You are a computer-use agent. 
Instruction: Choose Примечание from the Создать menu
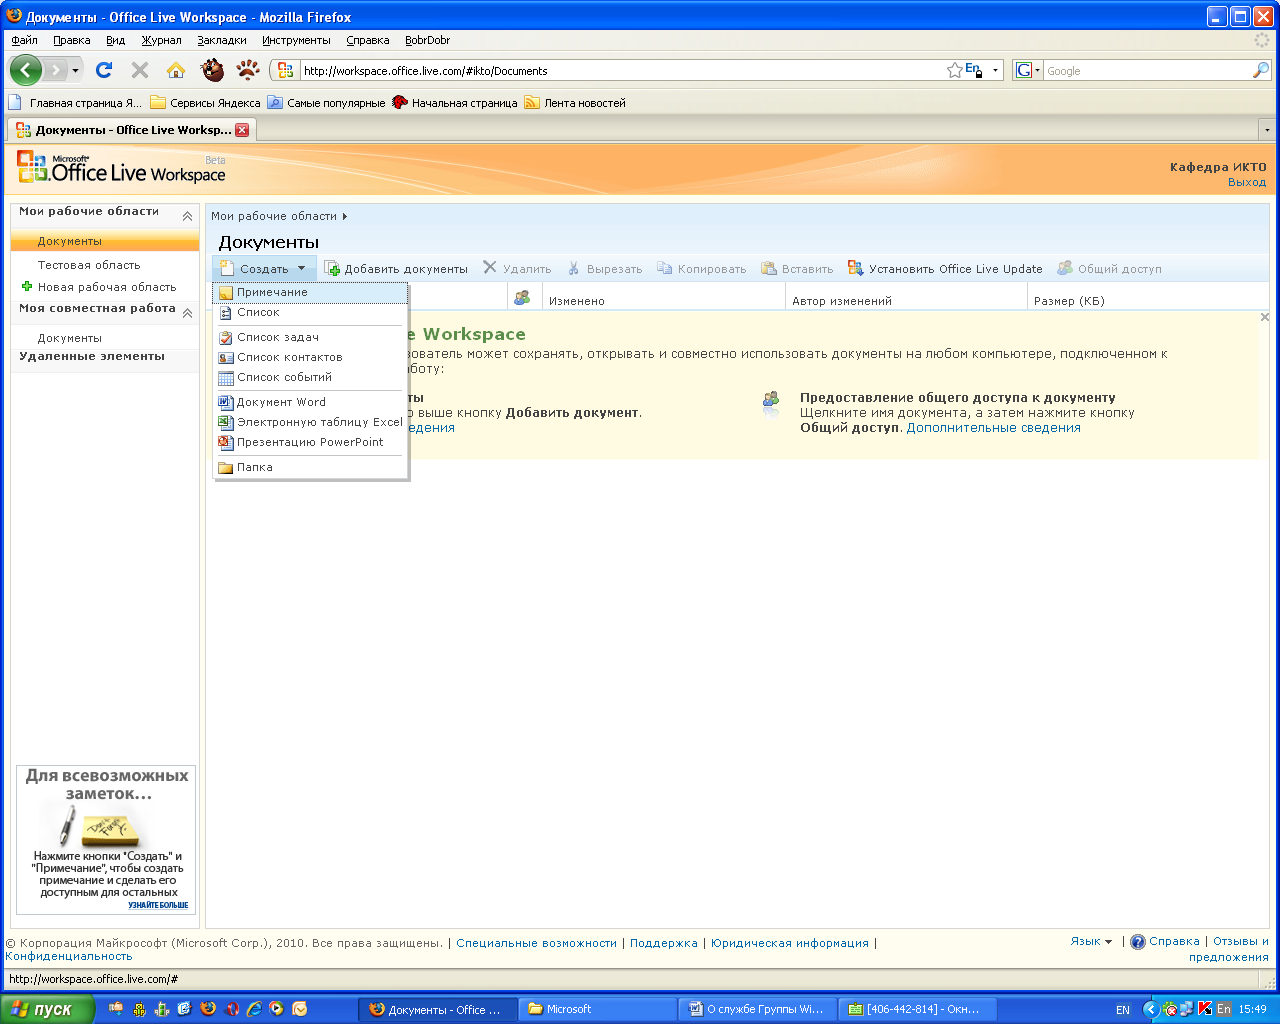point(311,292)
